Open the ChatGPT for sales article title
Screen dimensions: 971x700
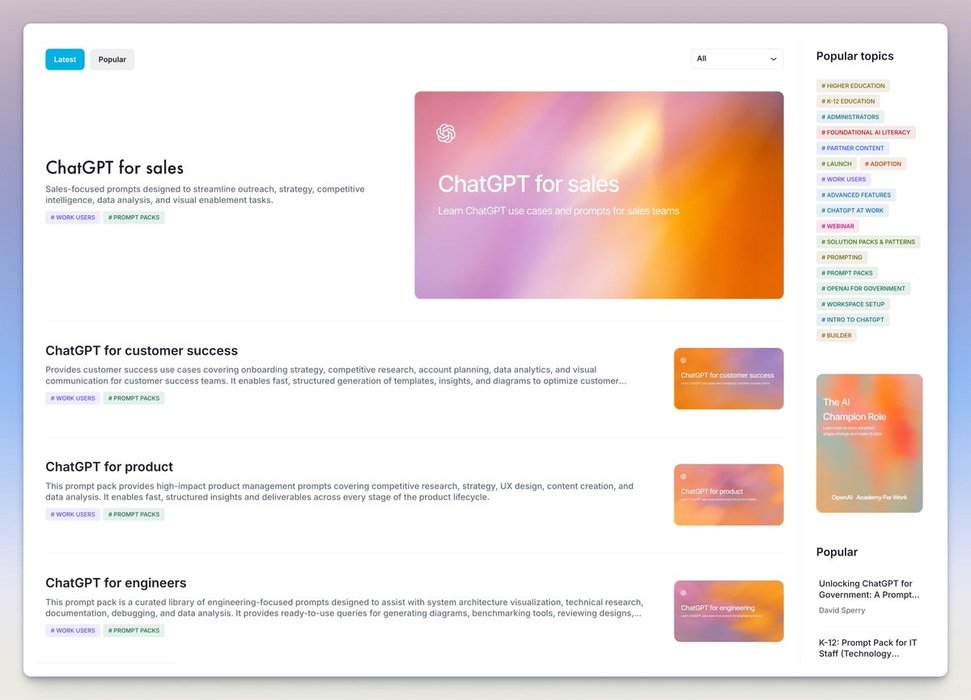coord(115,168)
